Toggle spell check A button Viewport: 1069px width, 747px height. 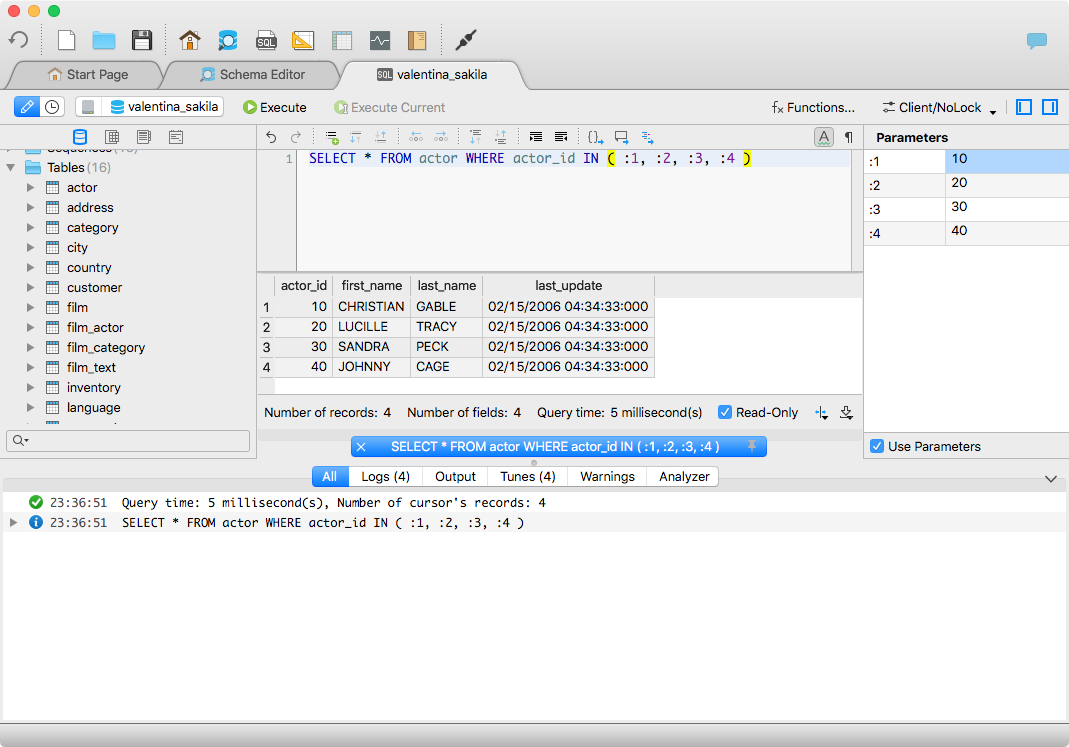[824, 137]
